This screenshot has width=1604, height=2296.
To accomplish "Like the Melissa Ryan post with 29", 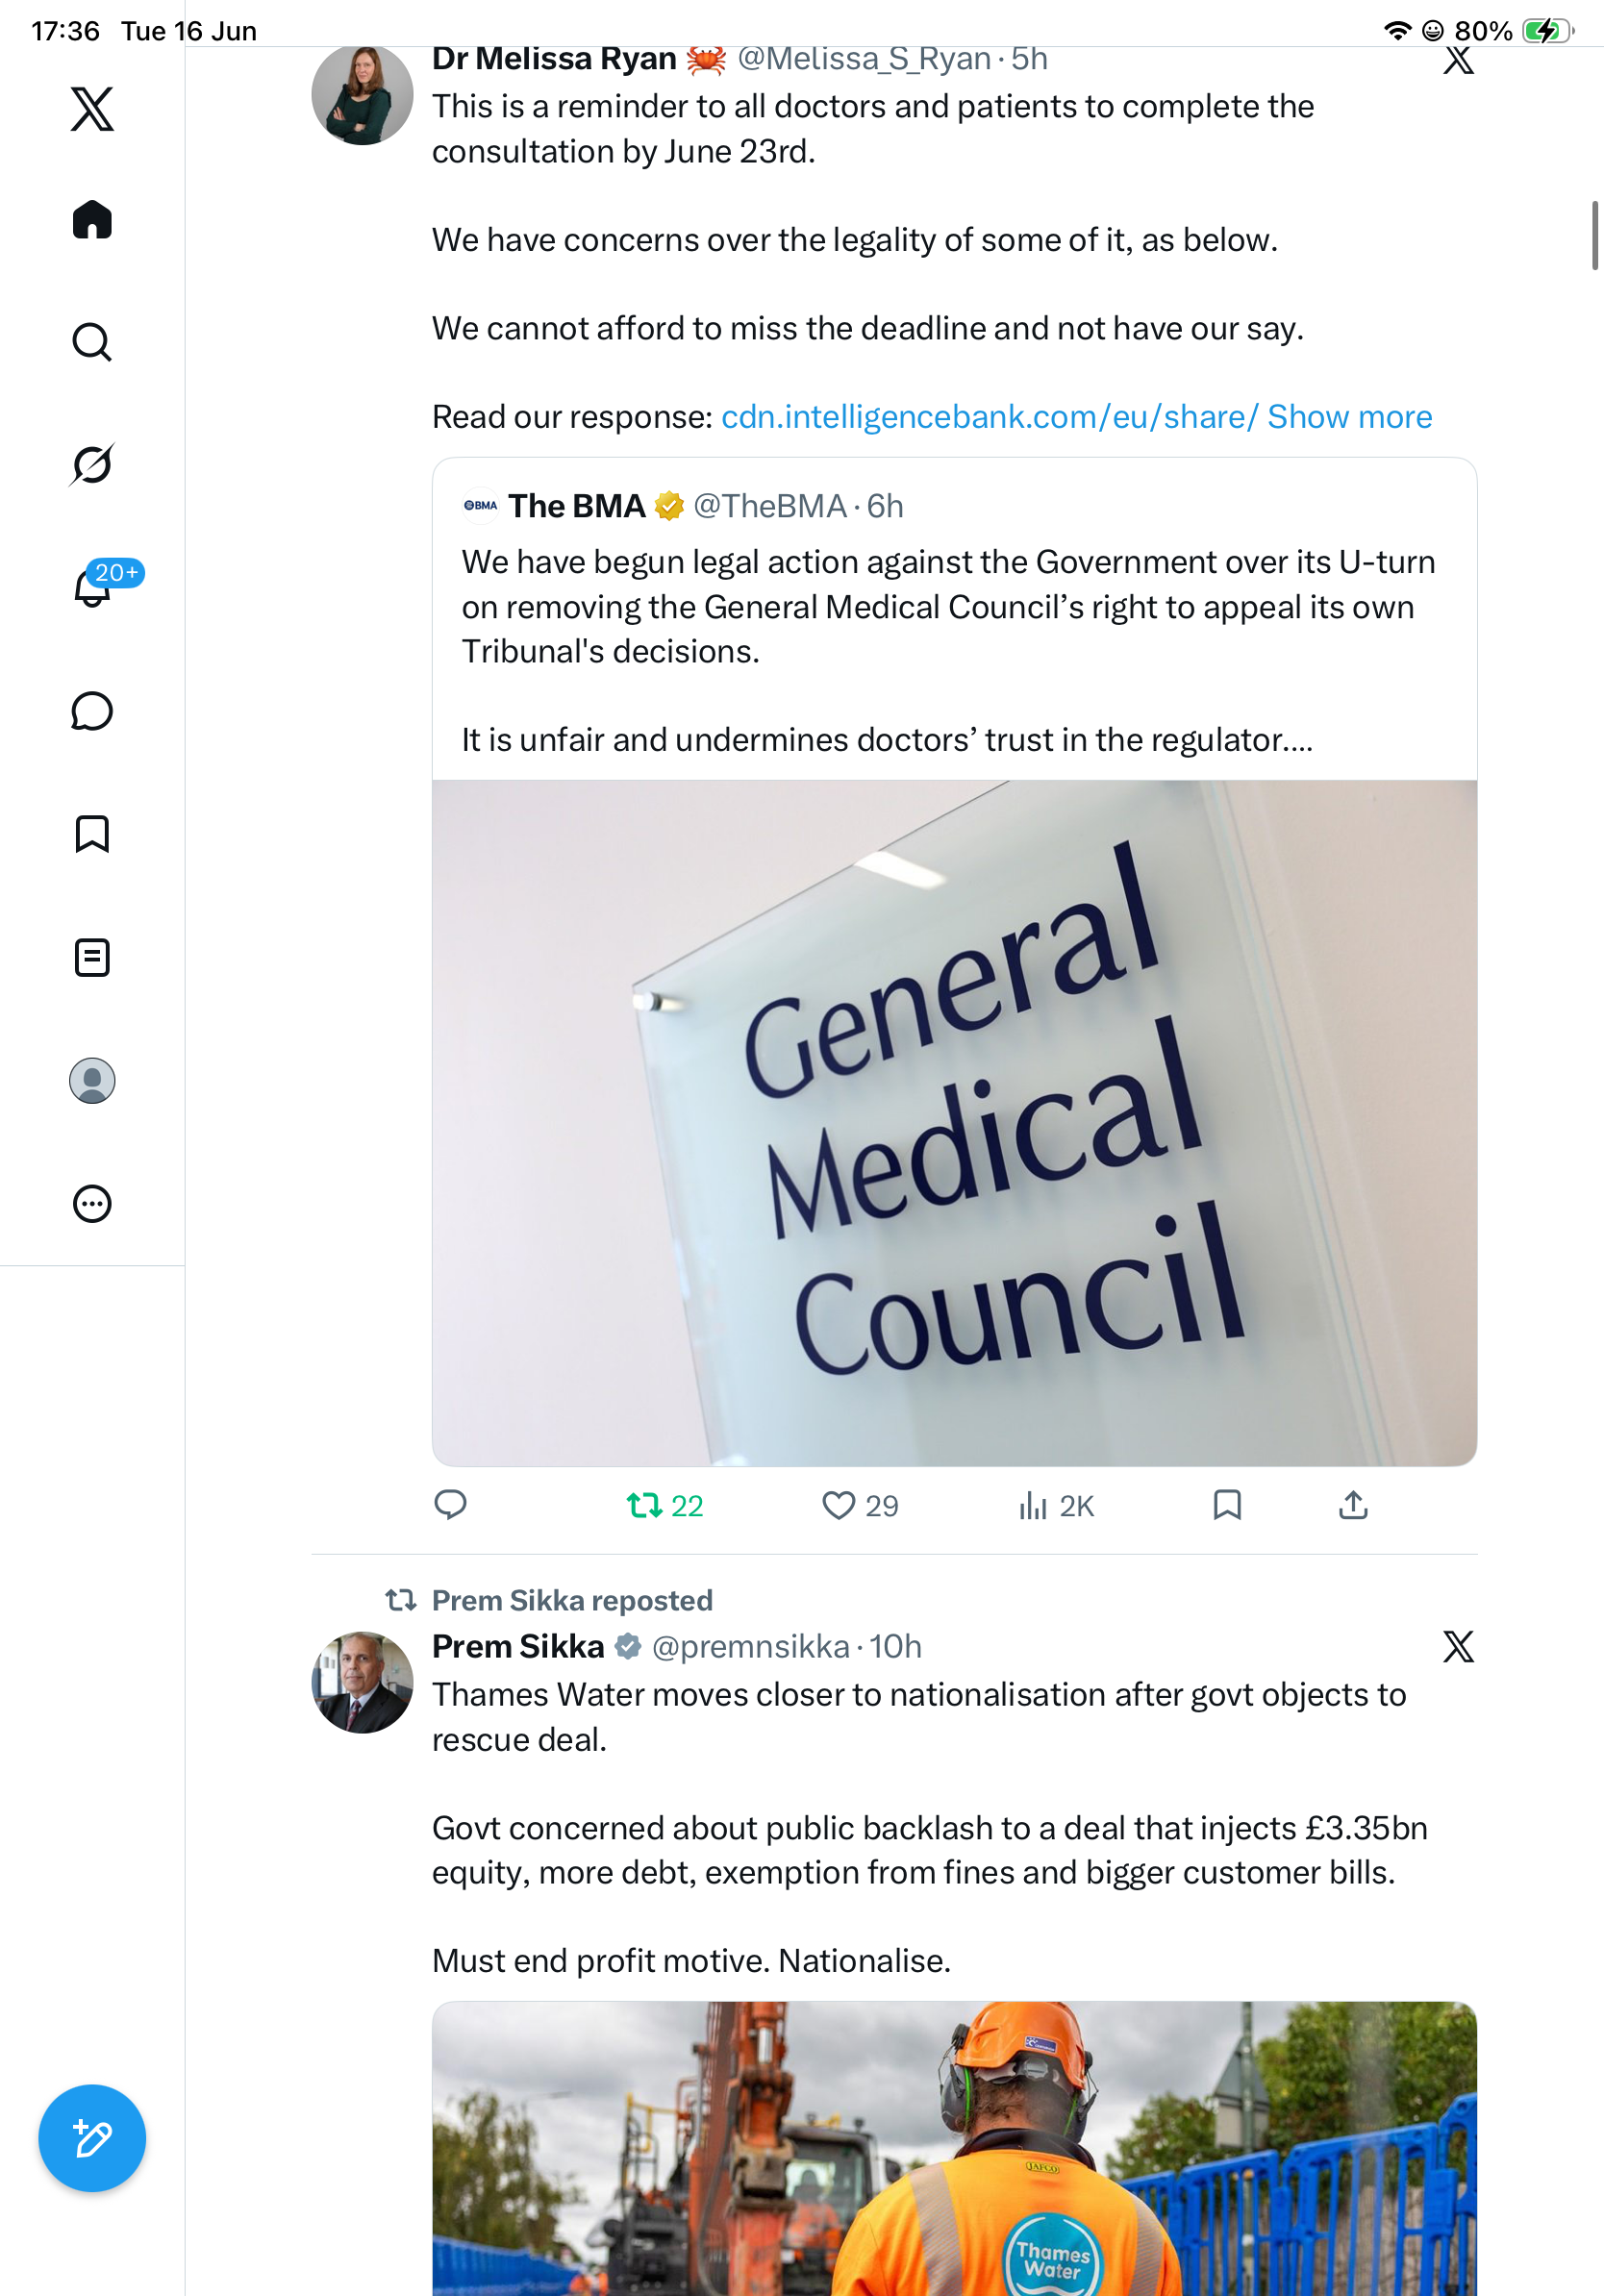I will tap(860, 1505).
